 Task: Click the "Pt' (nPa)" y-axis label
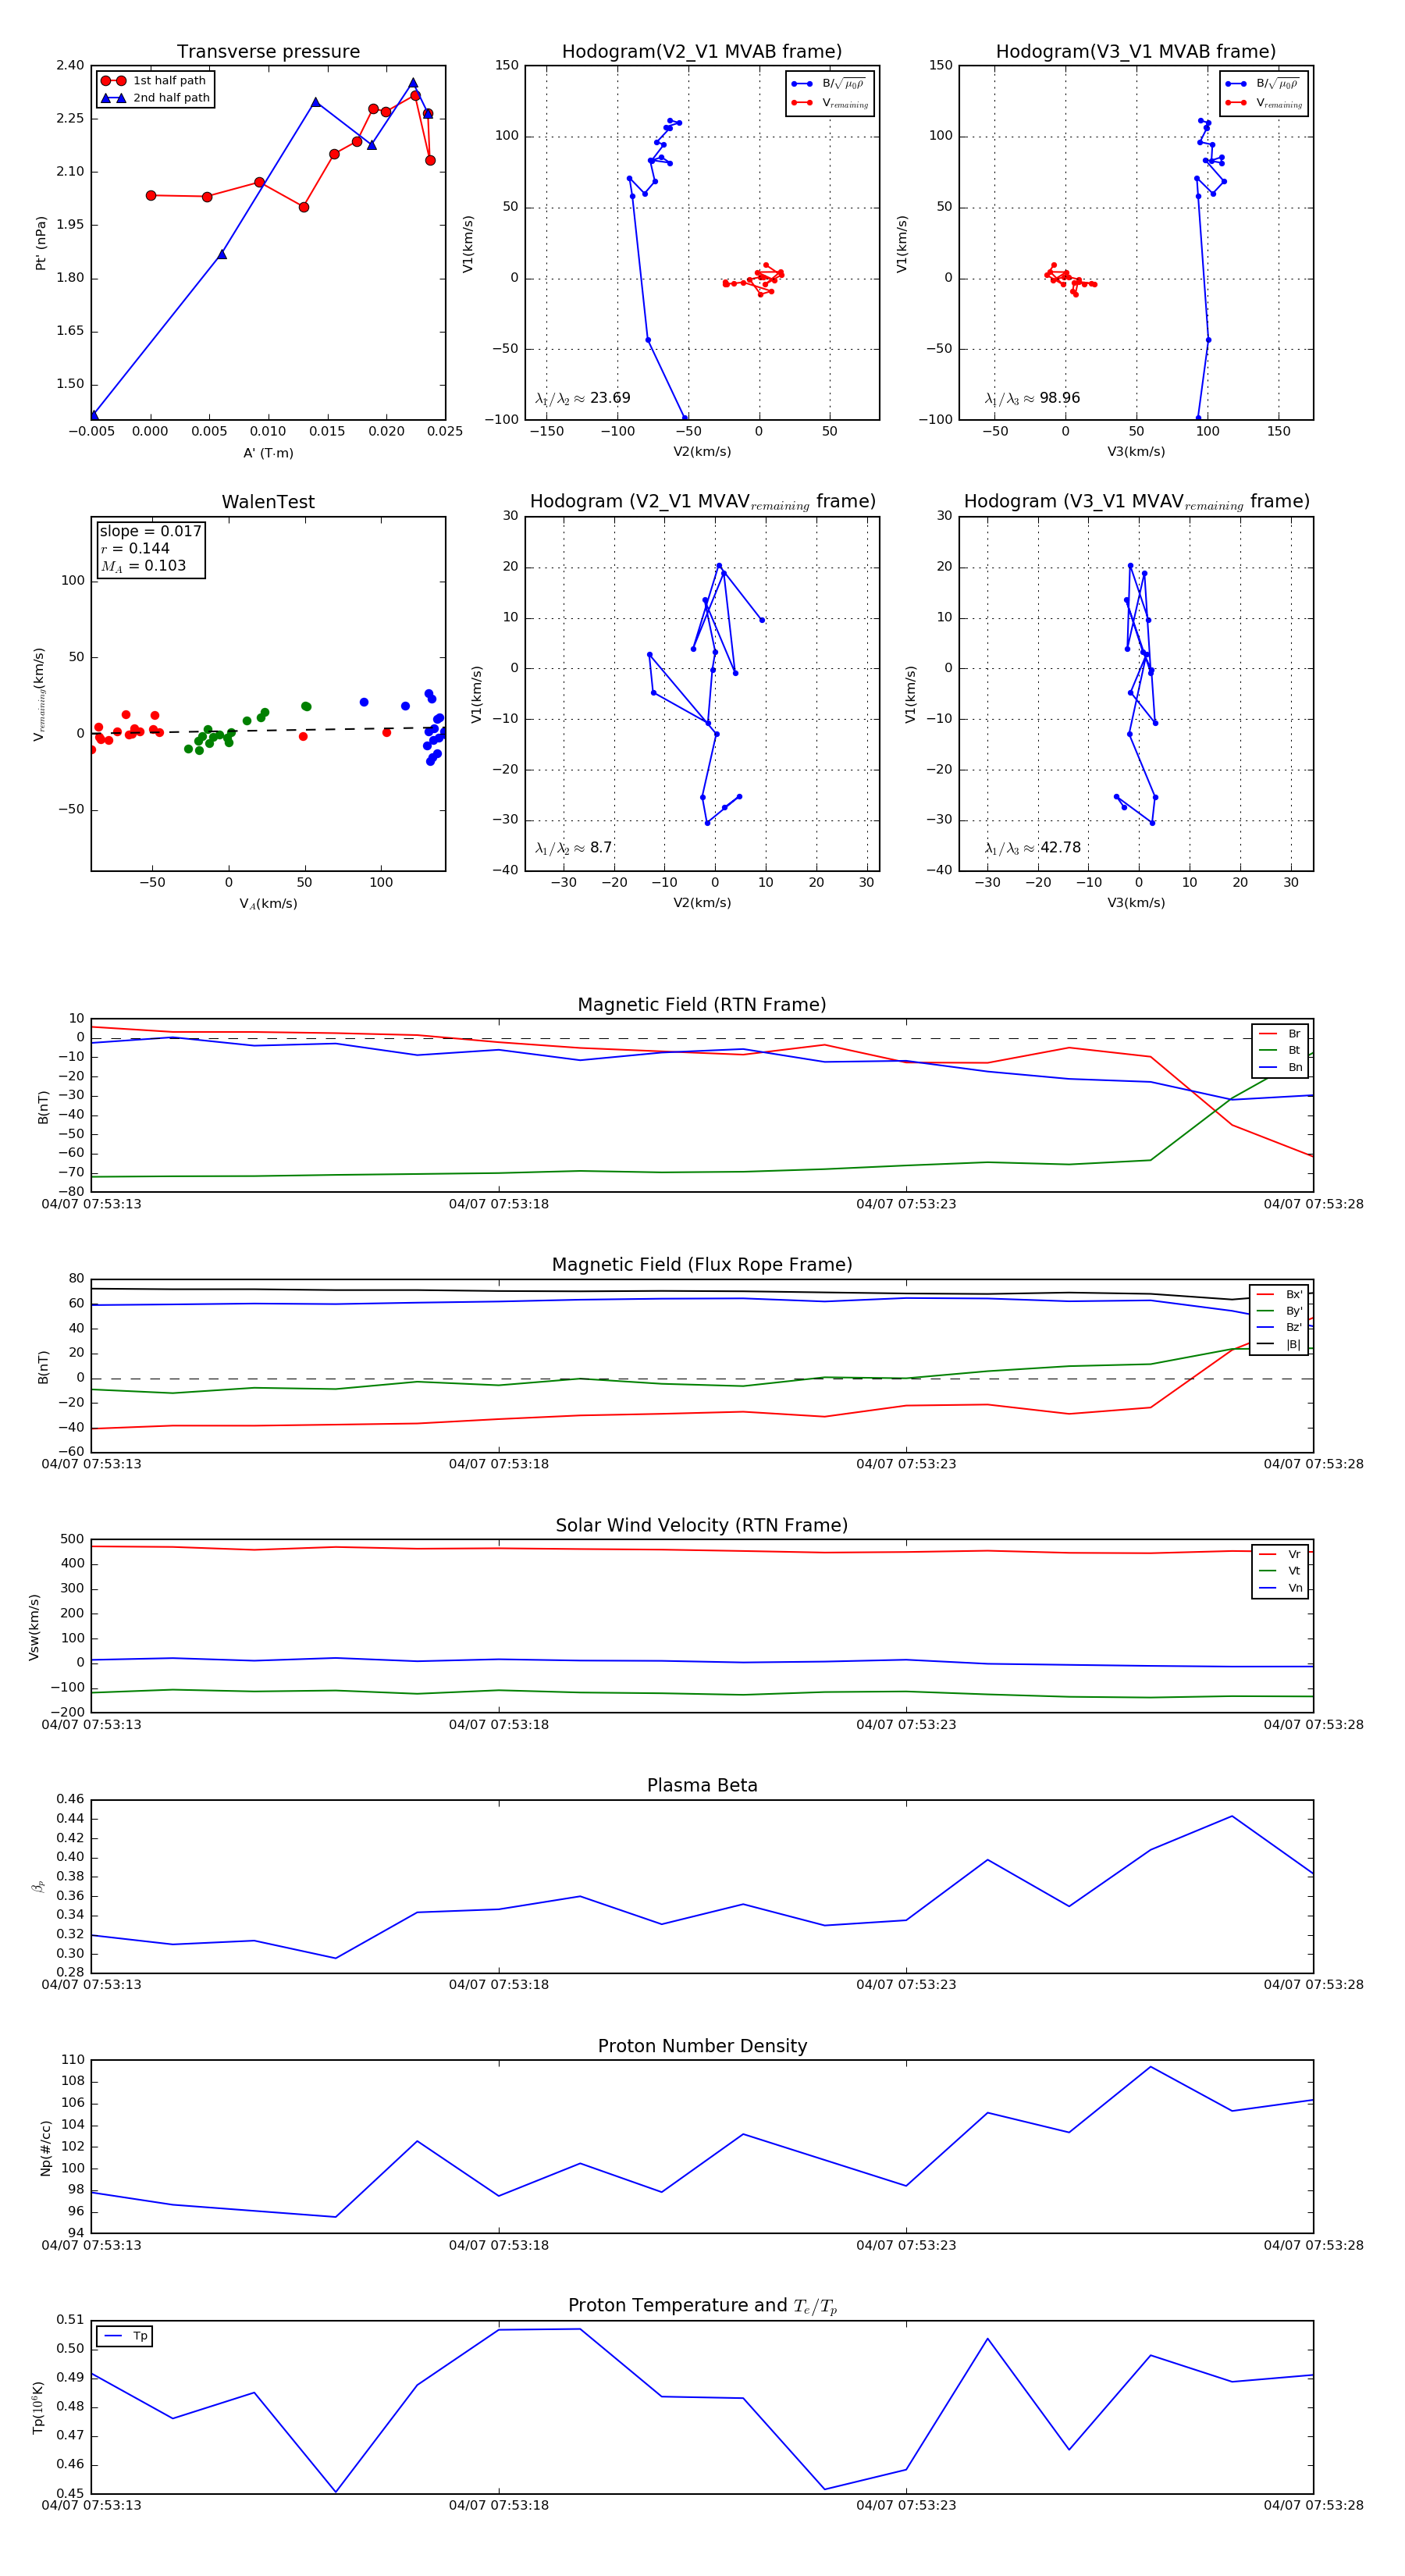41,243
